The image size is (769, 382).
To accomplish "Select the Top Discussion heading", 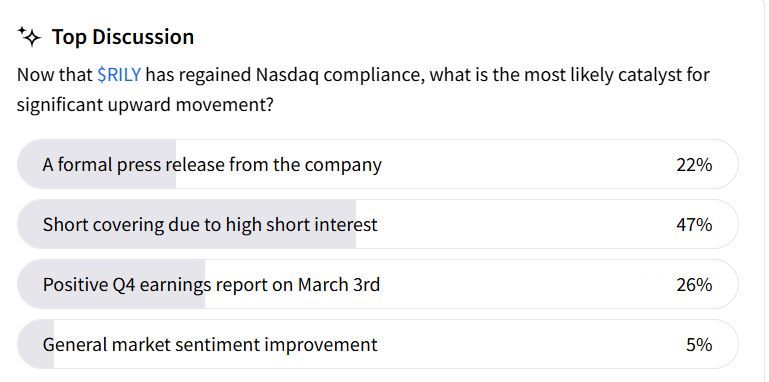I will [x=123, y=37].
